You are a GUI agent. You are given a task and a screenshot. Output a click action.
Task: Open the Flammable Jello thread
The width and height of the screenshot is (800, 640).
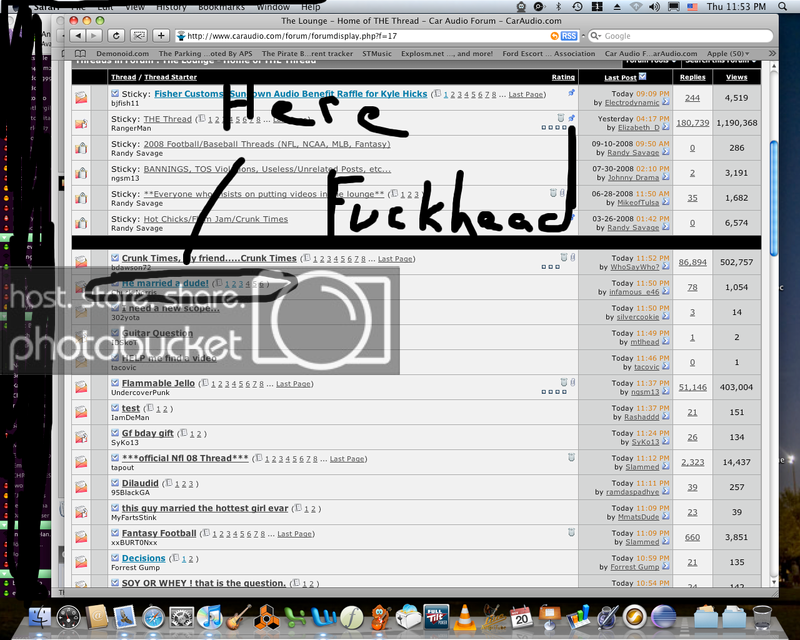click(158, 383)
